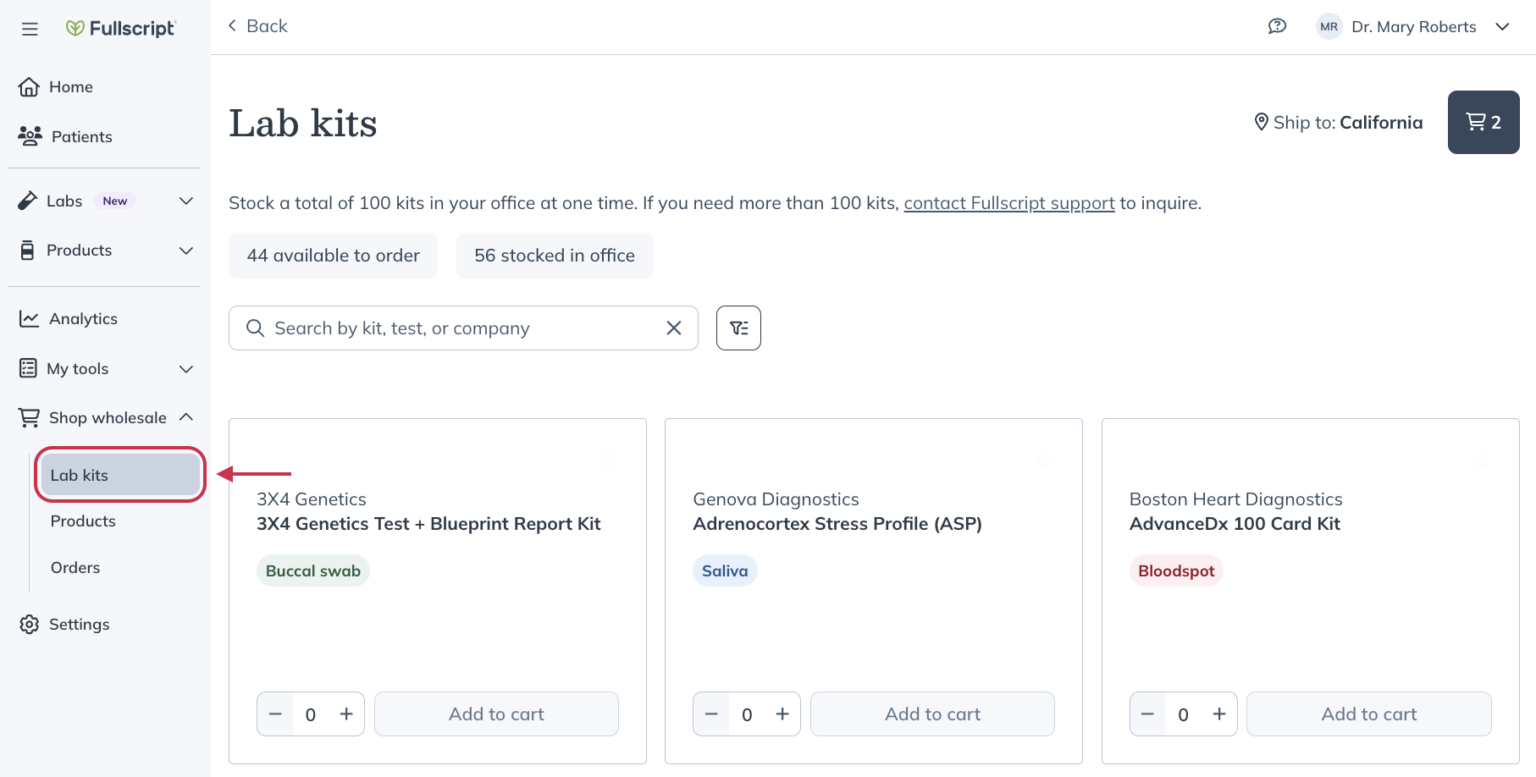Open the Home icon in the sidebar
This screenshot has height=777, width=1536.
pyautogui.click(x=29, y=87)
